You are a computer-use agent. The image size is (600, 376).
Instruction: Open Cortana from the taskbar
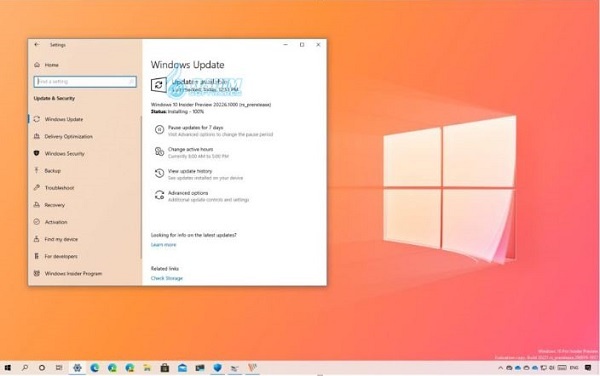42,368
